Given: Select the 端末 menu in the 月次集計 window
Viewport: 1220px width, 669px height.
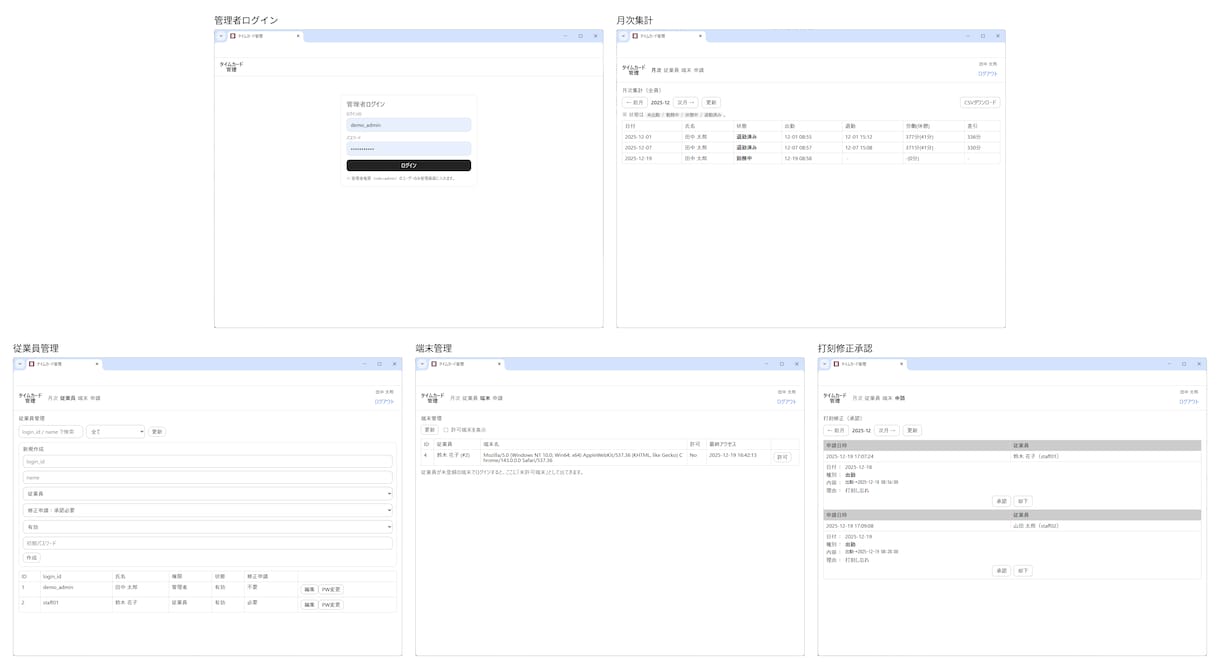Looking at the screenshot, I should [x=686, y=70].
